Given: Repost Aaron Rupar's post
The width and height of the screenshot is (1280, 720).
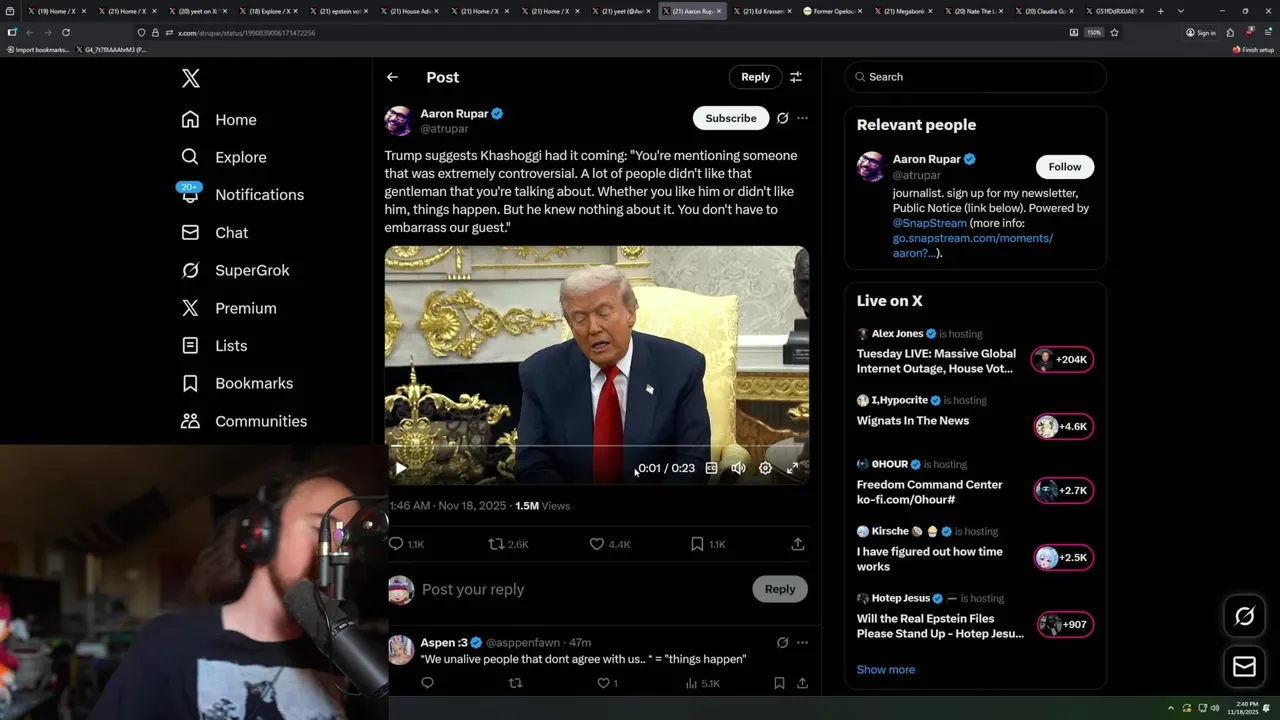Looking at the screenshot, I should pos(496,544).
